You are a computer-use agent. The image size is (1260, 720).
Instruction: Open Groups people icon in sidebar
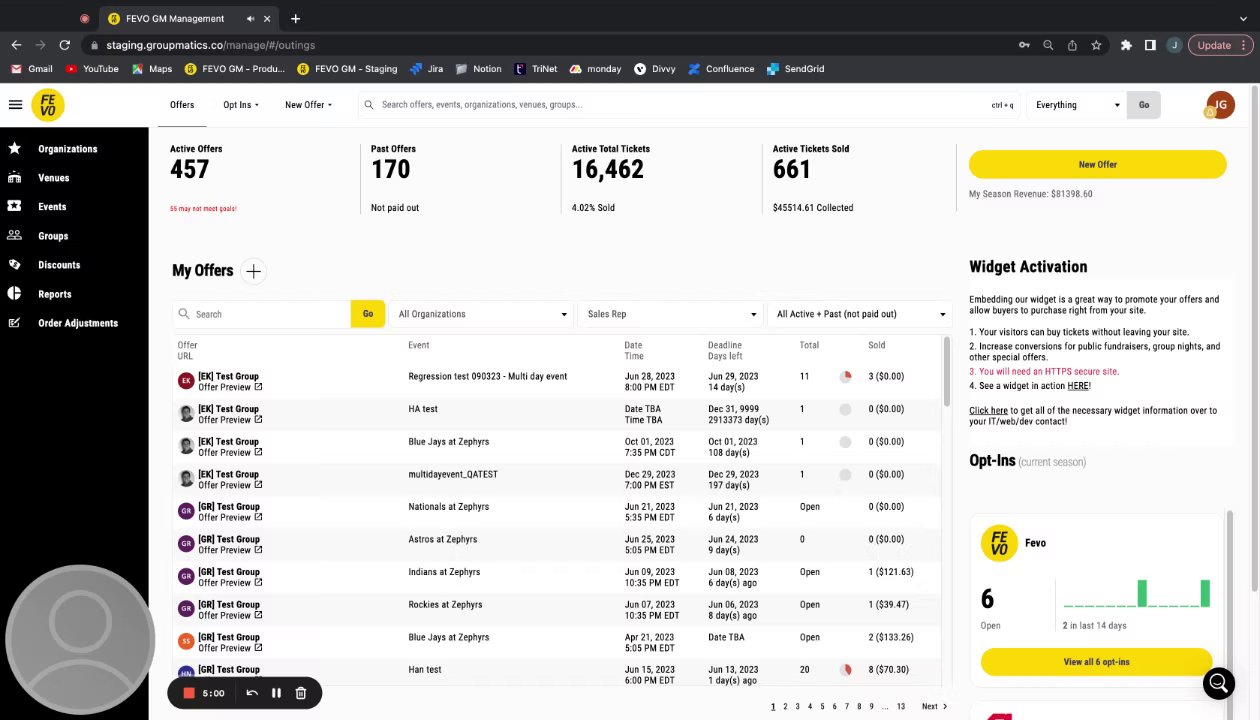pos(14,235)
